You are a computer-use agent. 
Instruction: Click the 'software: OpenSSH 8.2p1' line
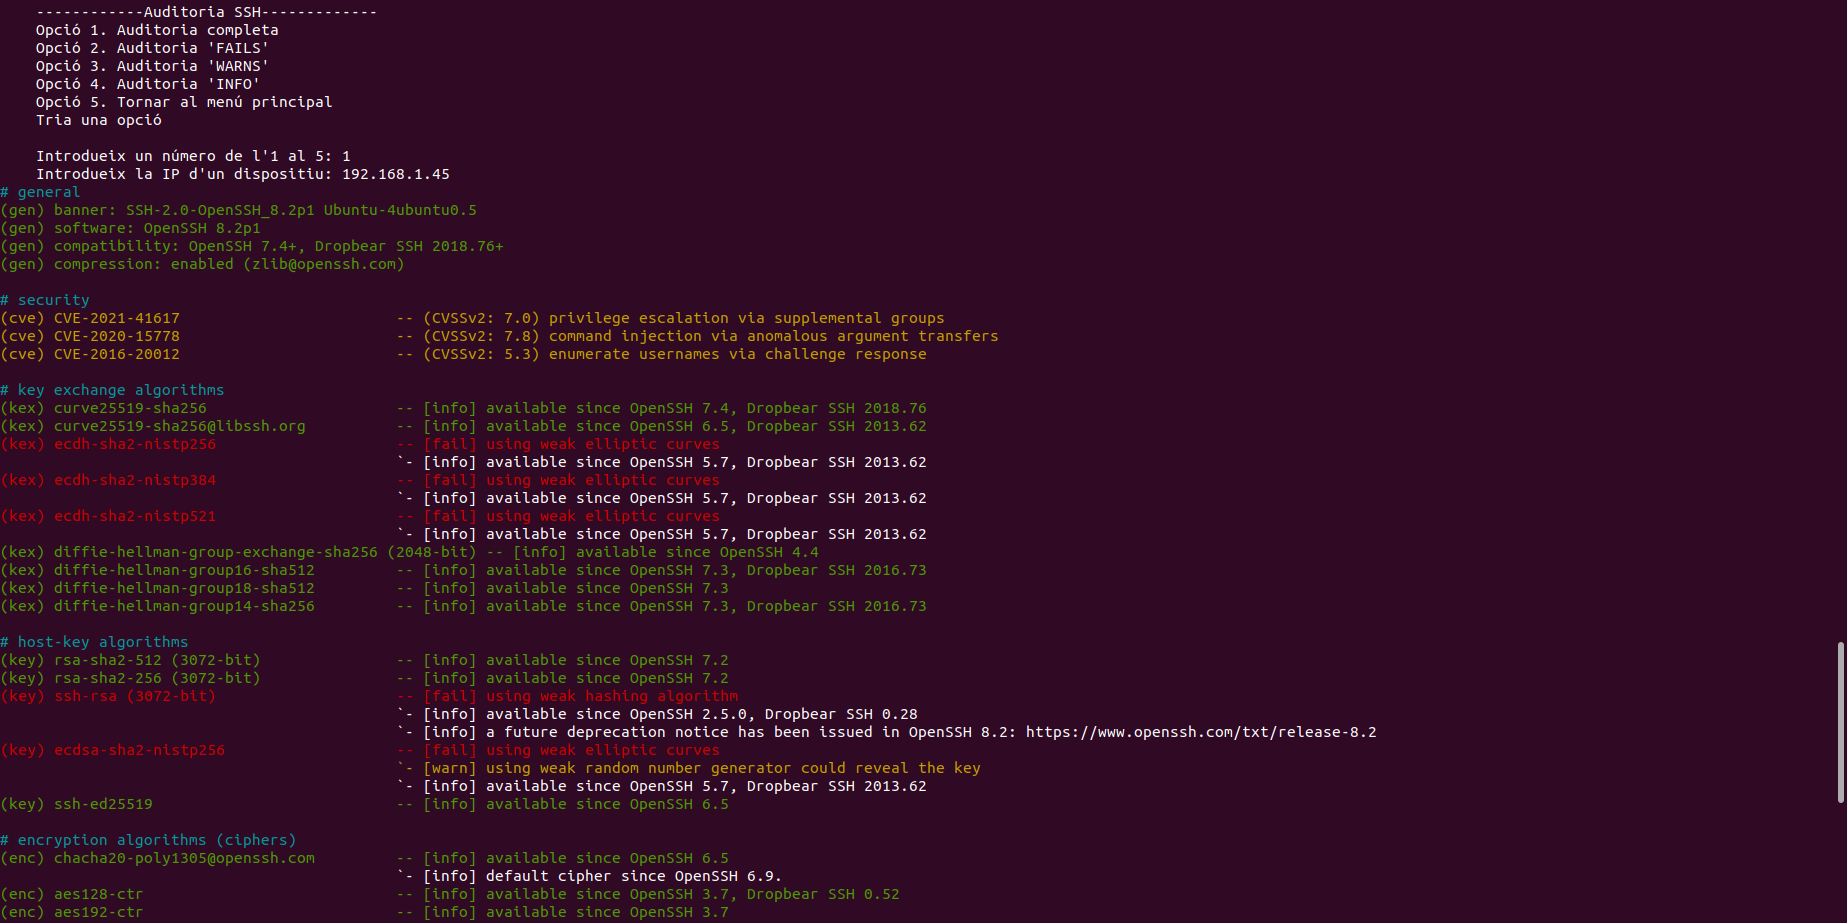click(130, 228)
